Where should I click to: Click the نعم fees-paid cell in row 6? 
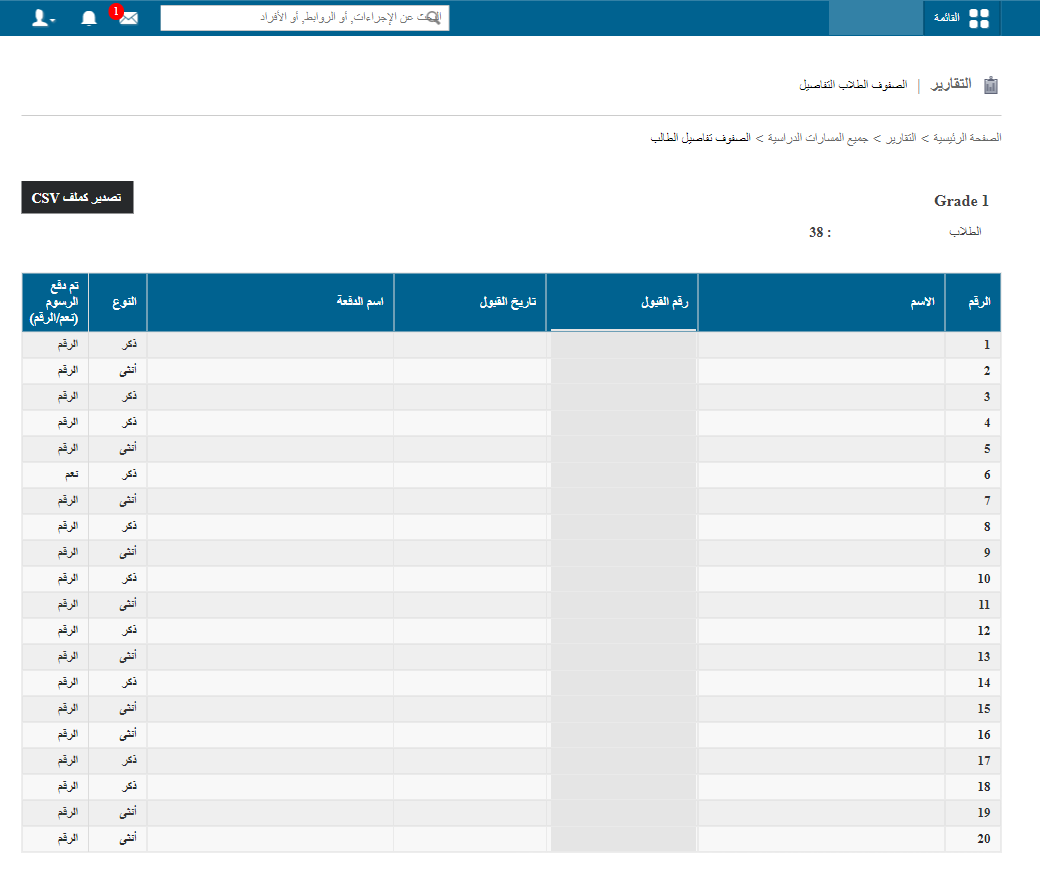click(55, 475)
